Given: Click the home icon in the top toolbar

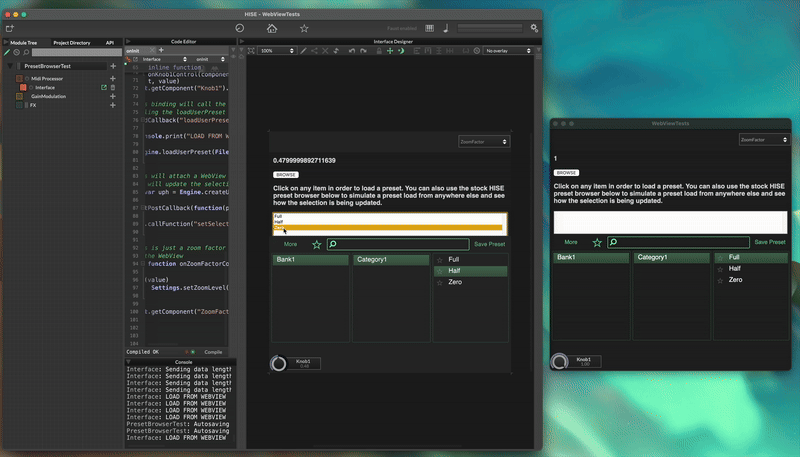Looking at the screenshot, I should 272,28.
